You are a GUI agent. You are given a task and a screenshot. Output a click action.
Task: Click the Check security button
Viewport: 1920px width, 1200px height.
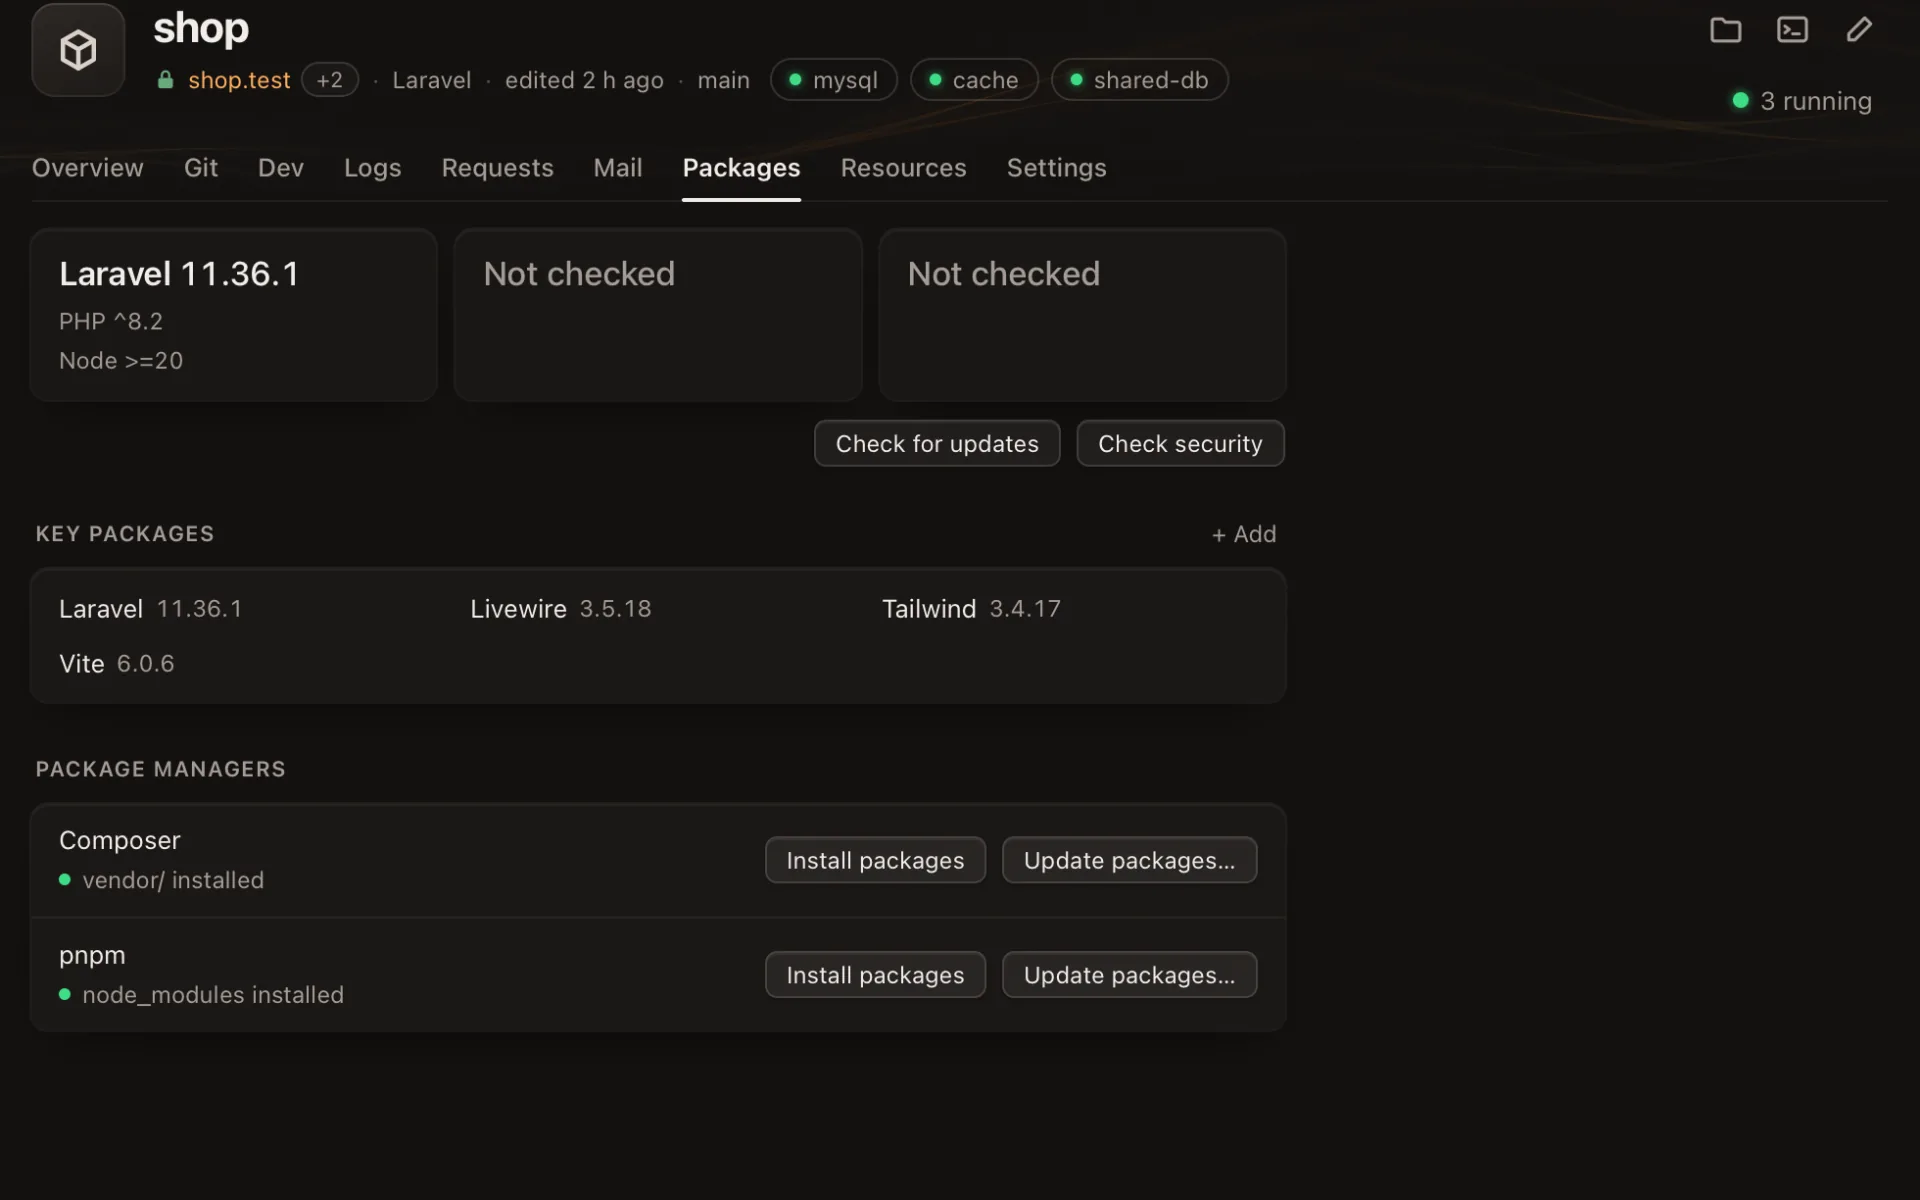(x=1181, y=443)
